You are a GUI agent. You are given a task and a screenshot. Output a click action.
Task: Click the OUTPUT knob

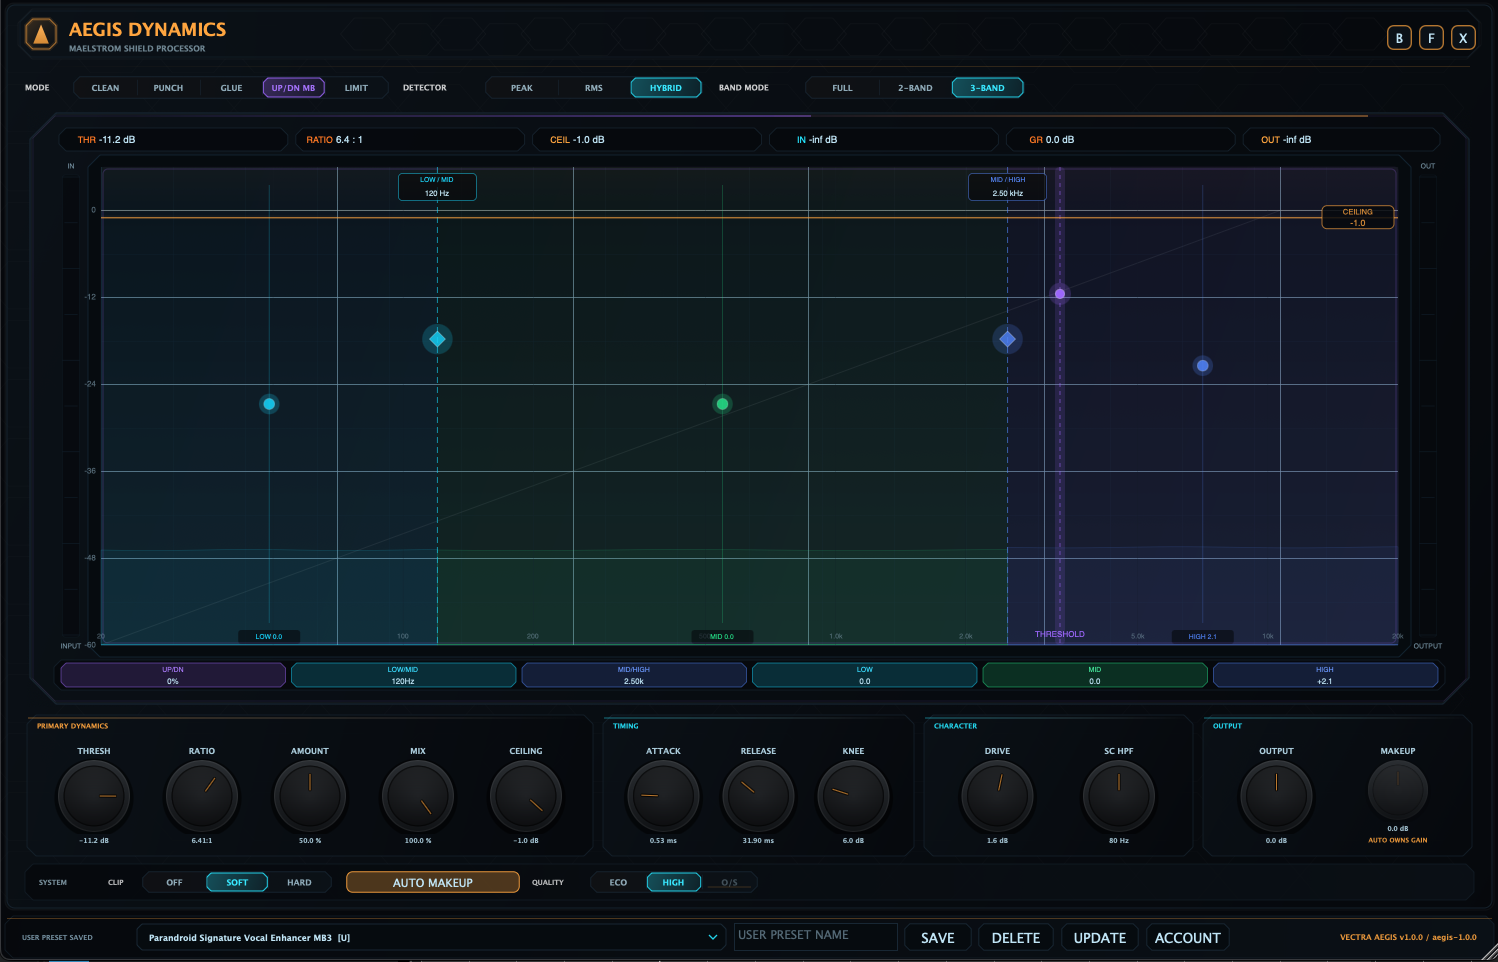click(x=1276, y=796)
